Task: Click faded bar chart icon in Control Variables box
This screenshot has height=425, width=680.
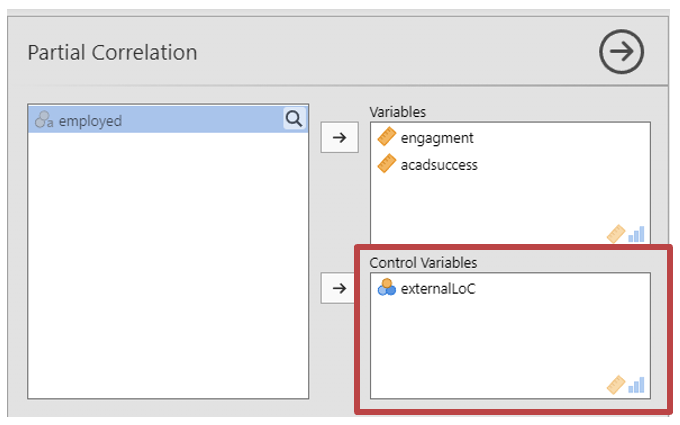Action: pyautogui.click(x=636, y=385)
